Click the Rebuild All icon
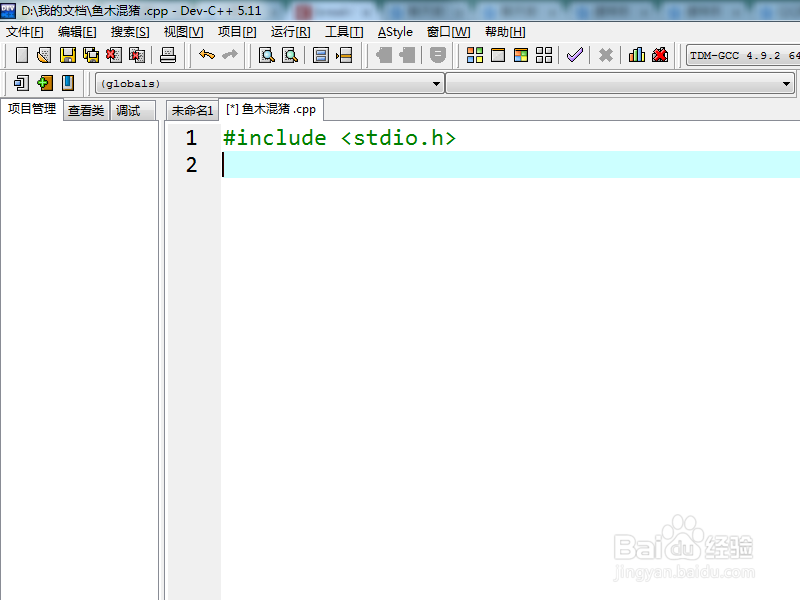This screenshot has width=800, height=600. coord(544,55)
